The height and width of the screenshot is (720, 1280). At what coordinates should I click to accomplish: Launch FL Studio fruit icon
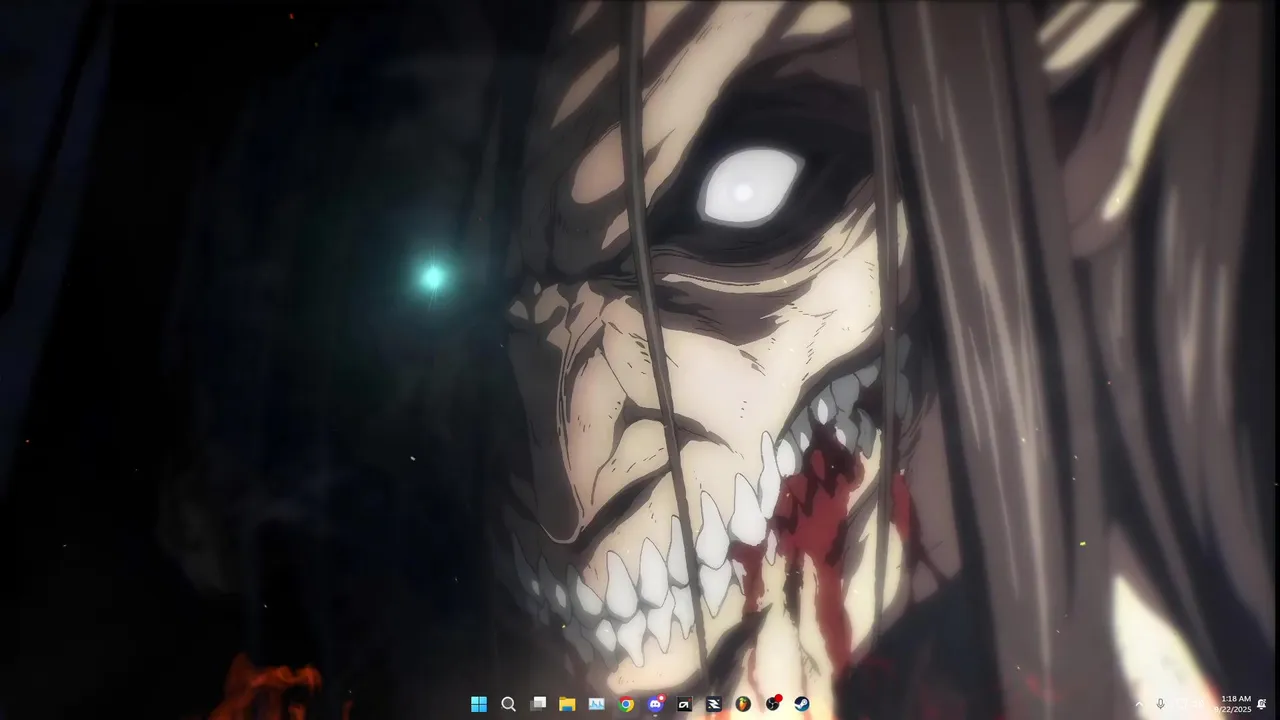(x=743, y=704)
